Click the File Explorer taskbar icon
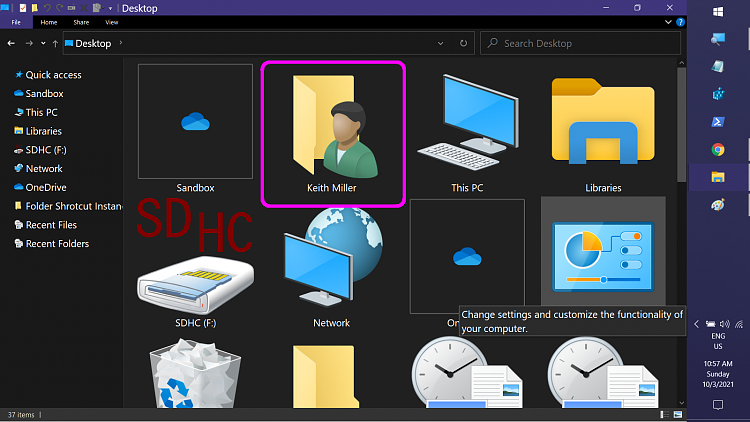 click(x=718, y=178)
